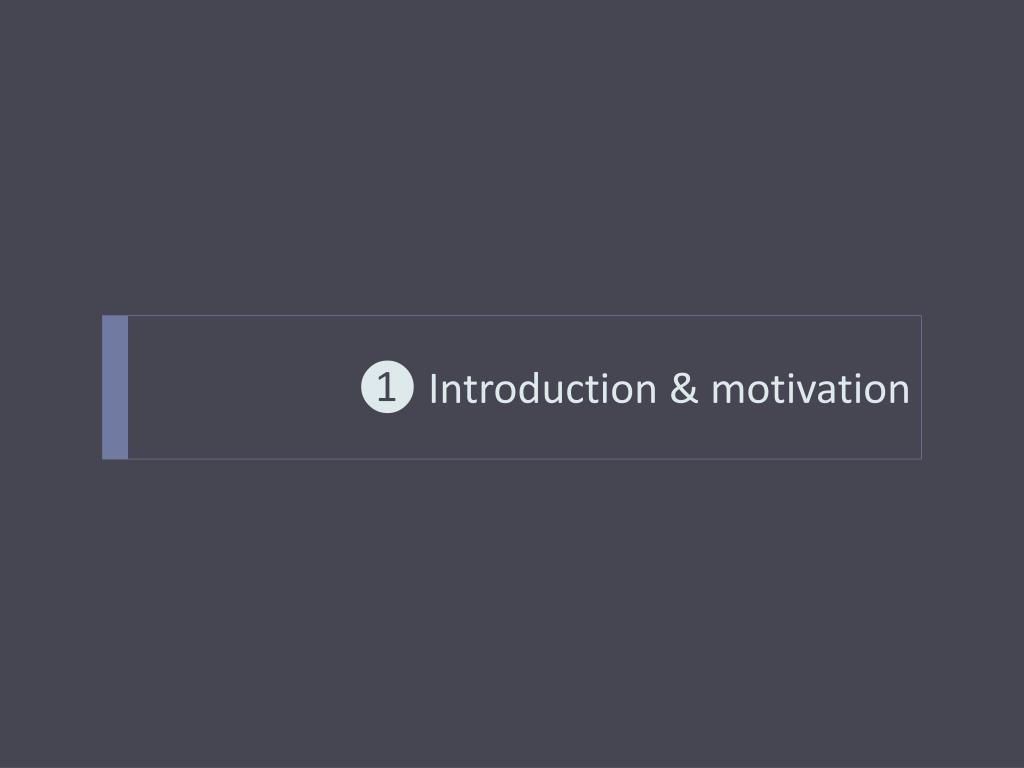Click the bottom end of the blue accent bar
The width and height of the screenshot is (1024, 768).
coord(115,456)
